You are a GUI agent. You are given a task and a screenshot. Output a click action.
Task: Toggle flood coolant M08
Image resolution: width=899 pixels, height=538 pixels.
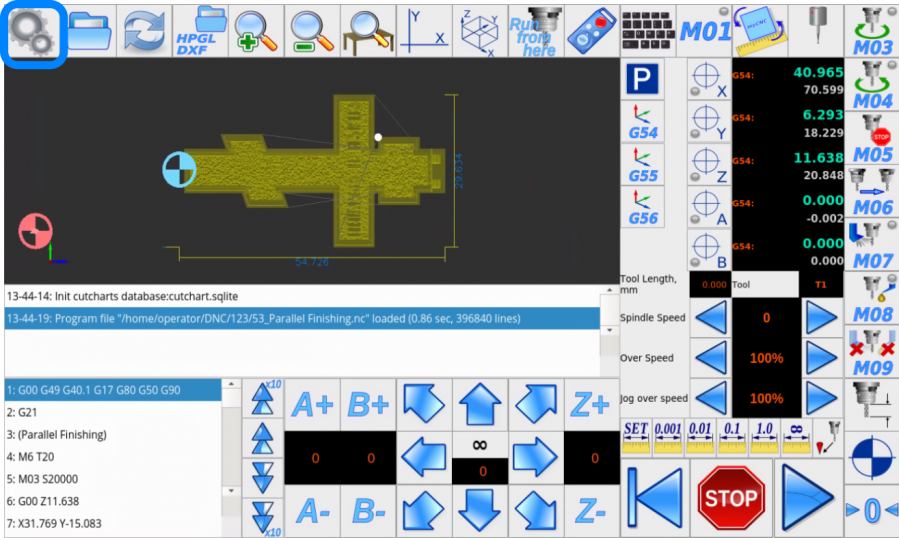tap(872, 298)
